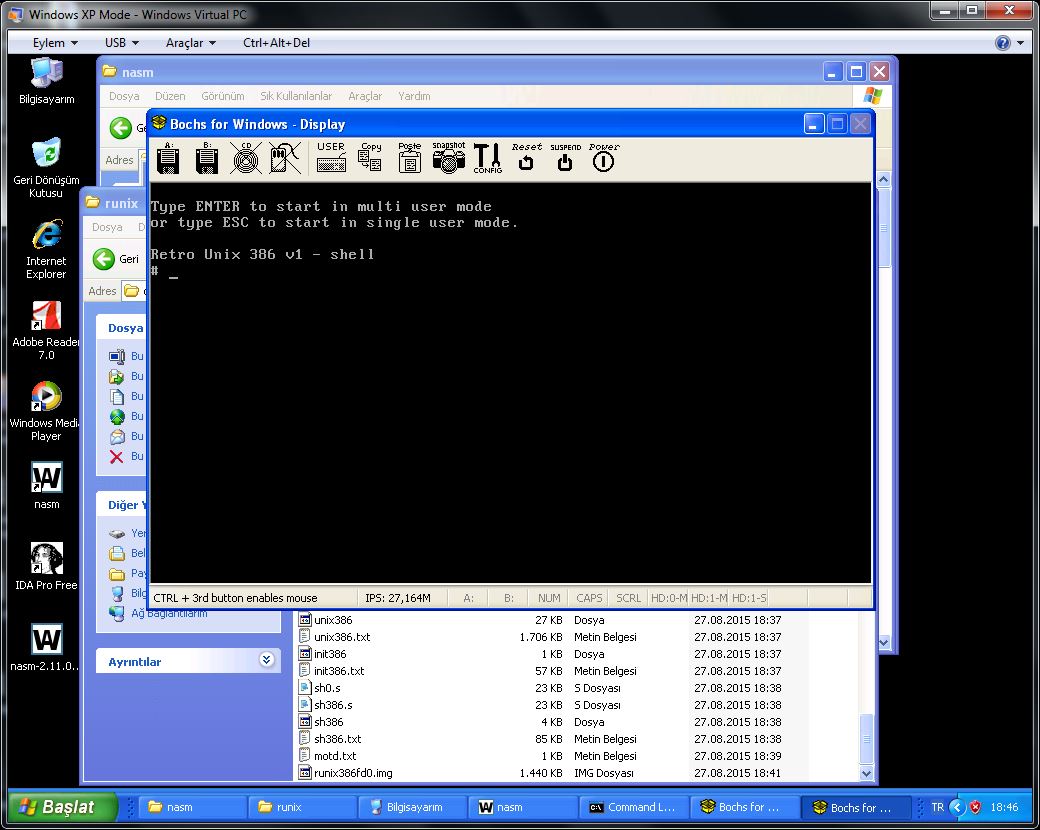Click the help question mark icon
The width and height of the screenshot is (1040, 830).
[x=1003, y=43]
